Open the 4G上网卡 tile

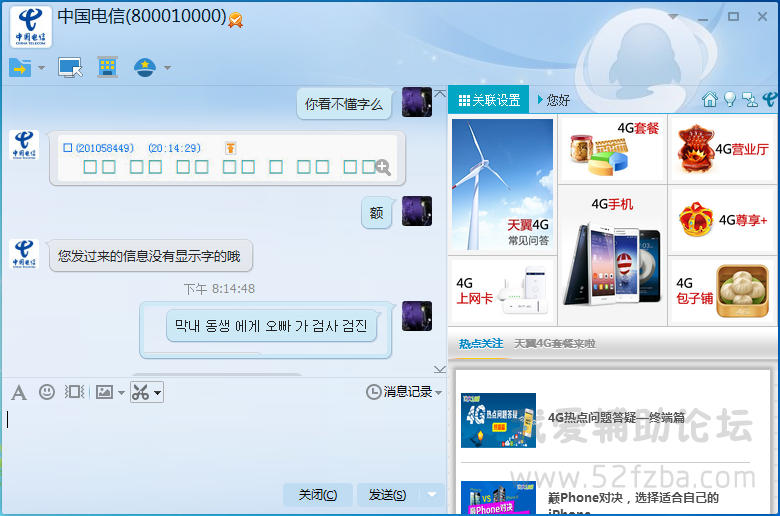(502, 291)
